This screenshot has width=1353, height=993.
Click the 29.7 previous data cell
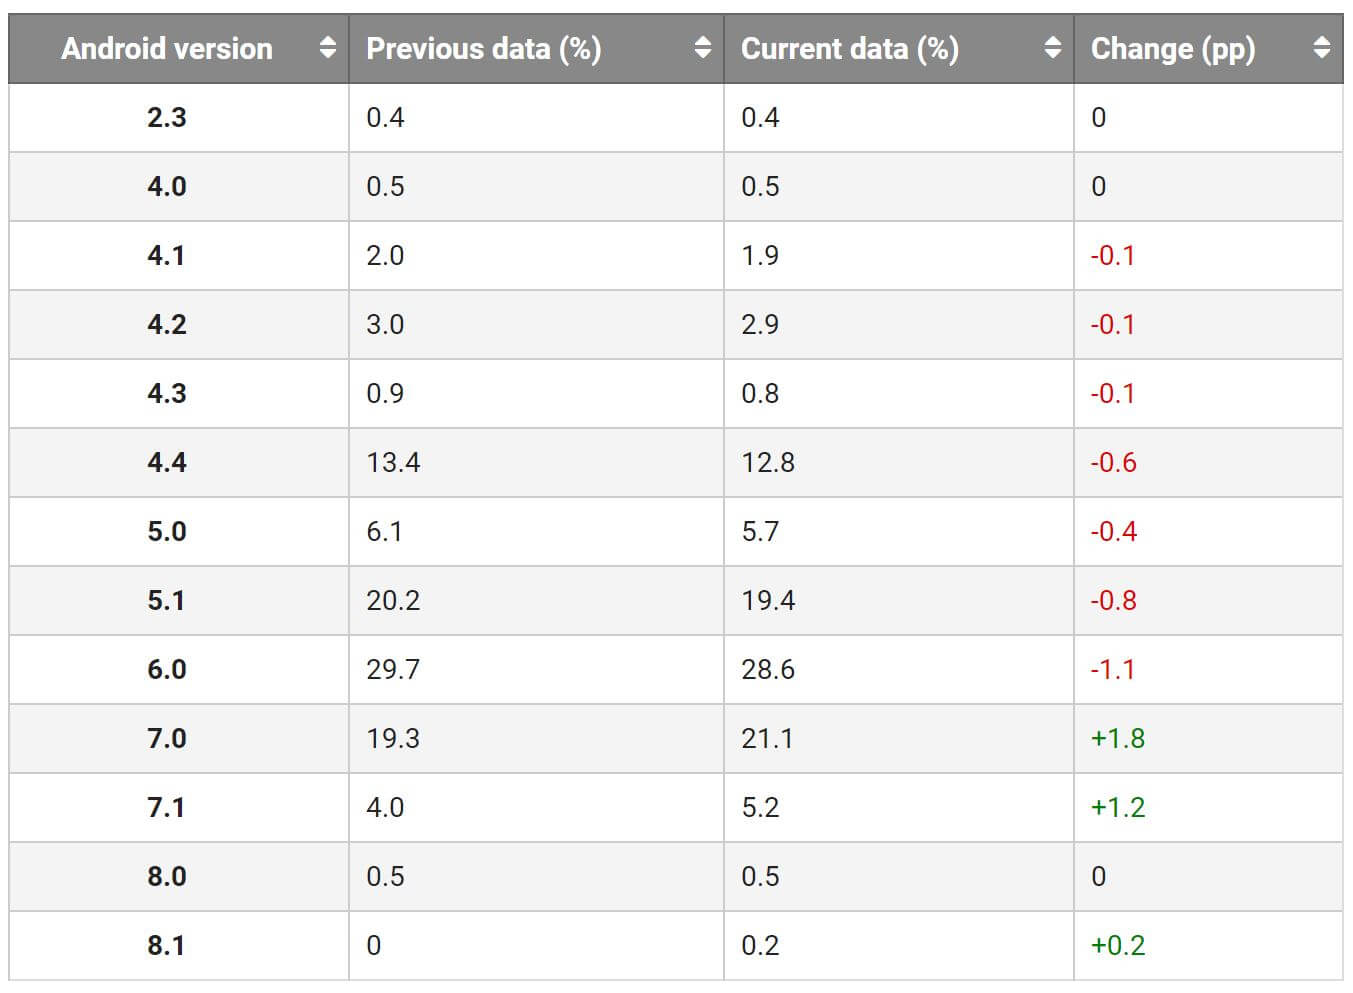[x=393, y=669]
